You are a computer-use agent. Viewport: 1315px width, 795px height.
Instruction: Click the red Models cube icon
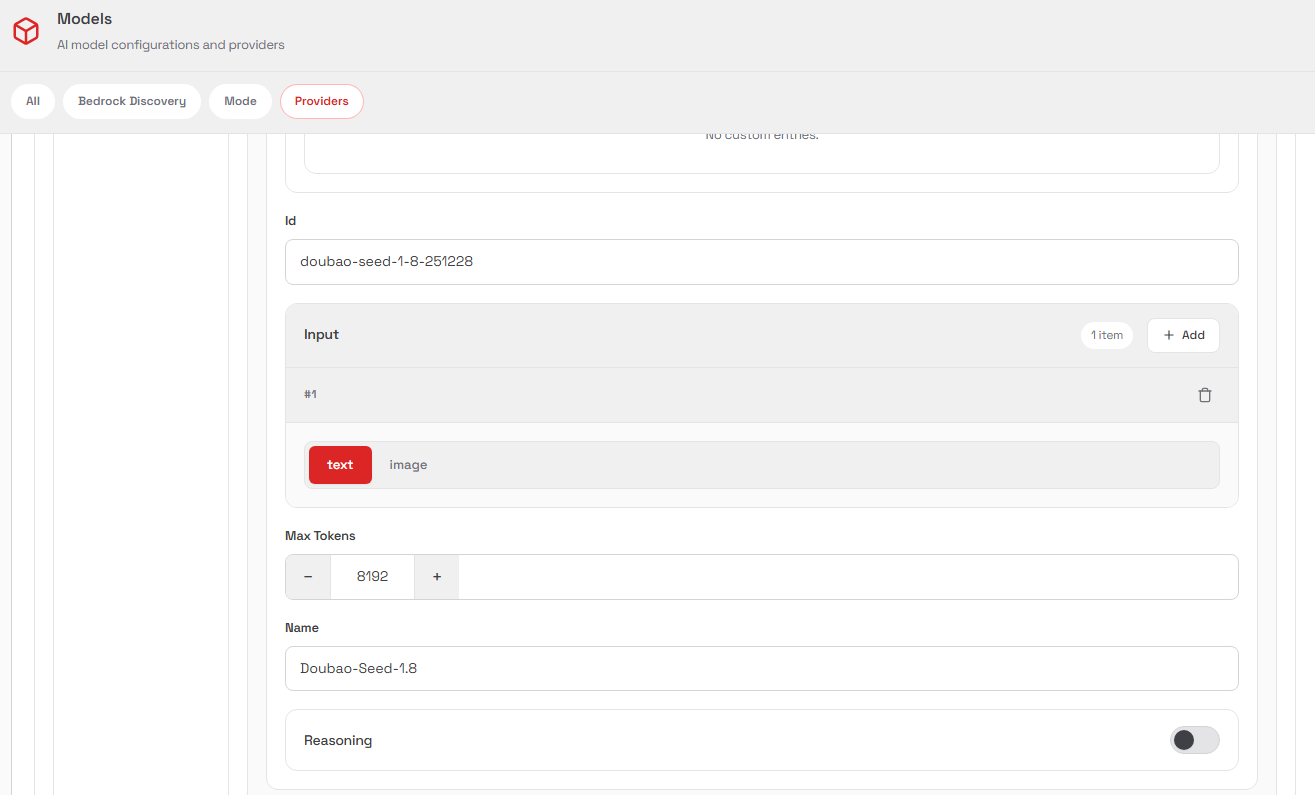click(26, 31)
